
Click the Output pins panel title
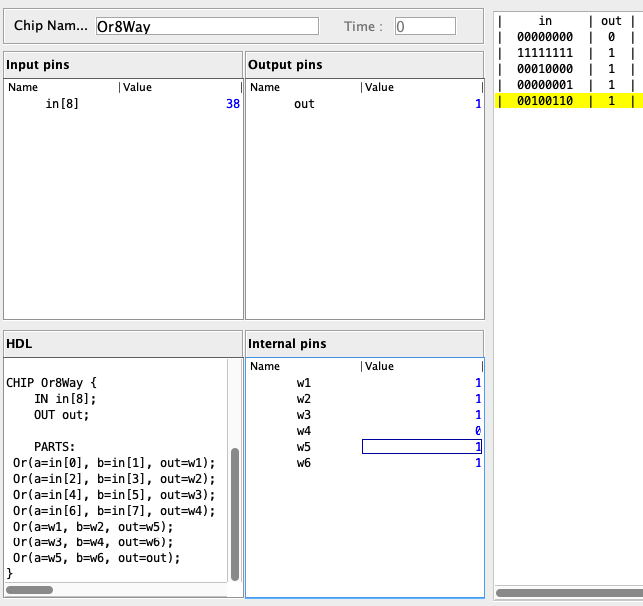tap(285, 65)
